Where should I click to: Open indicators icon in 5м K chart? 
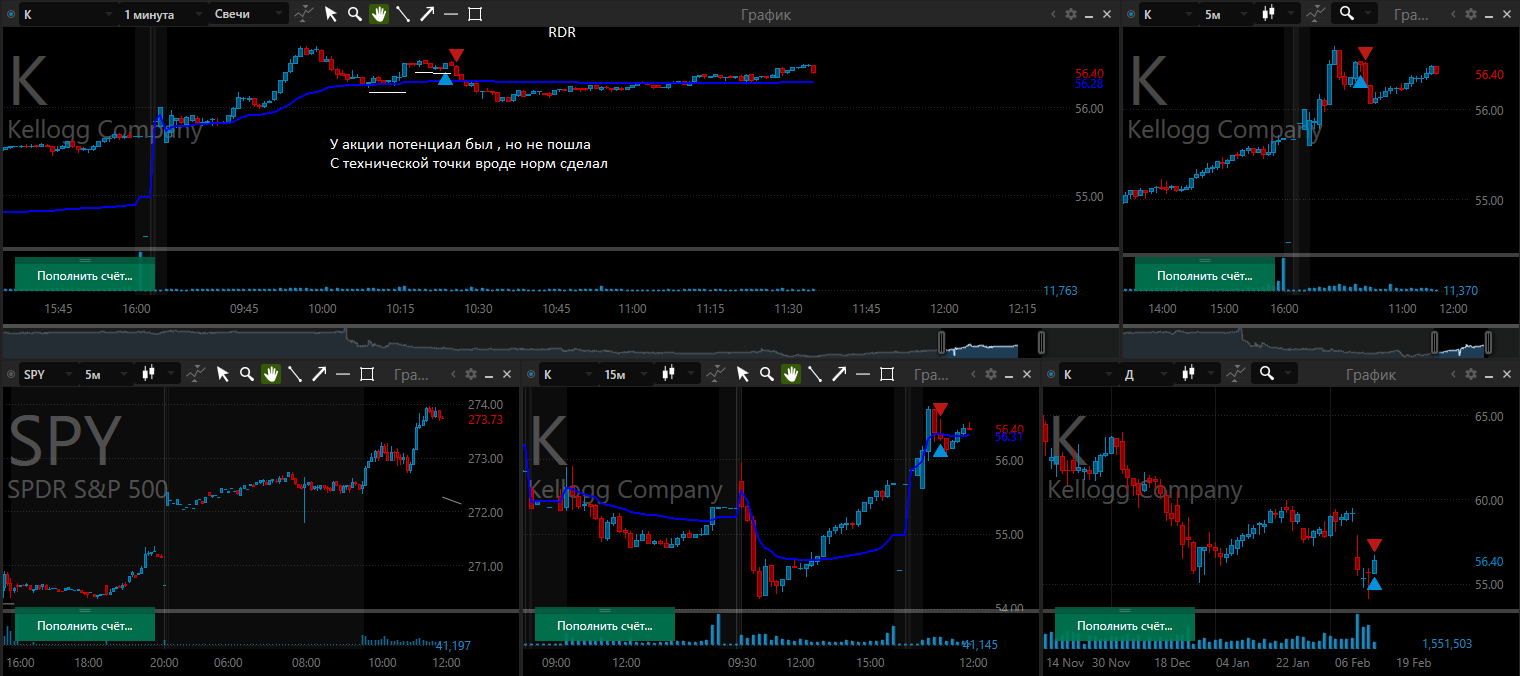click(x=1316, y=14)
